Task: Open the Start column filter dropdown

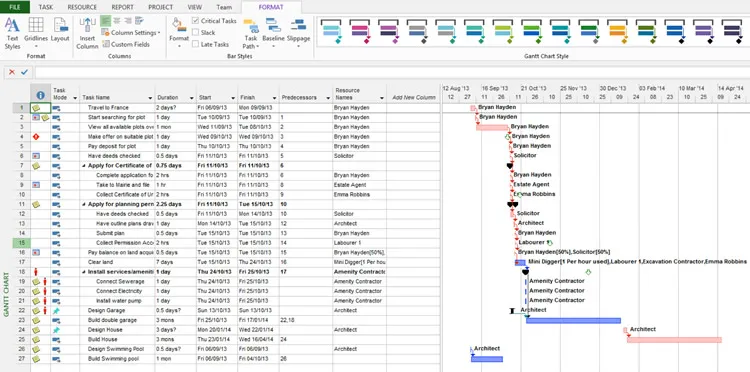Action: pos(233,98)
